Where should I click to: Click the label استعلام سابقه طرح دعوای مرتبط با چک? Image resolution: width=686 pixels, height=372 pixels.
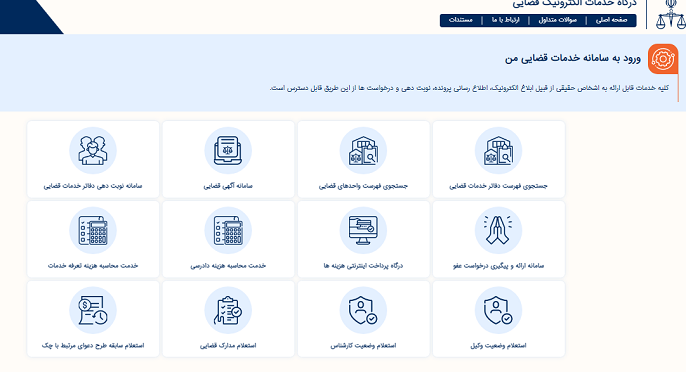tap(93, 346)
